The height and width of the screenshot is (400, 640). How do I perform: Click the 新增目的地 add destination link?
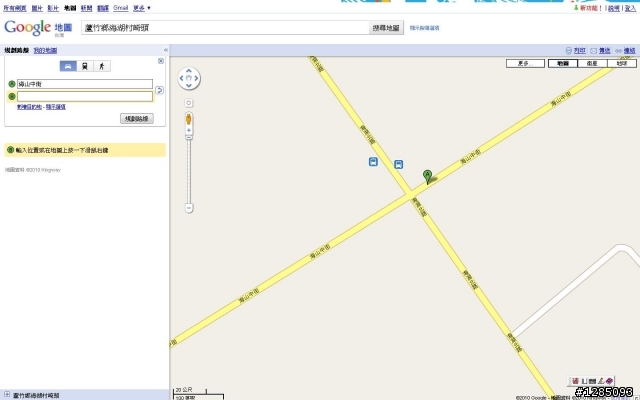tap(29, 107)
